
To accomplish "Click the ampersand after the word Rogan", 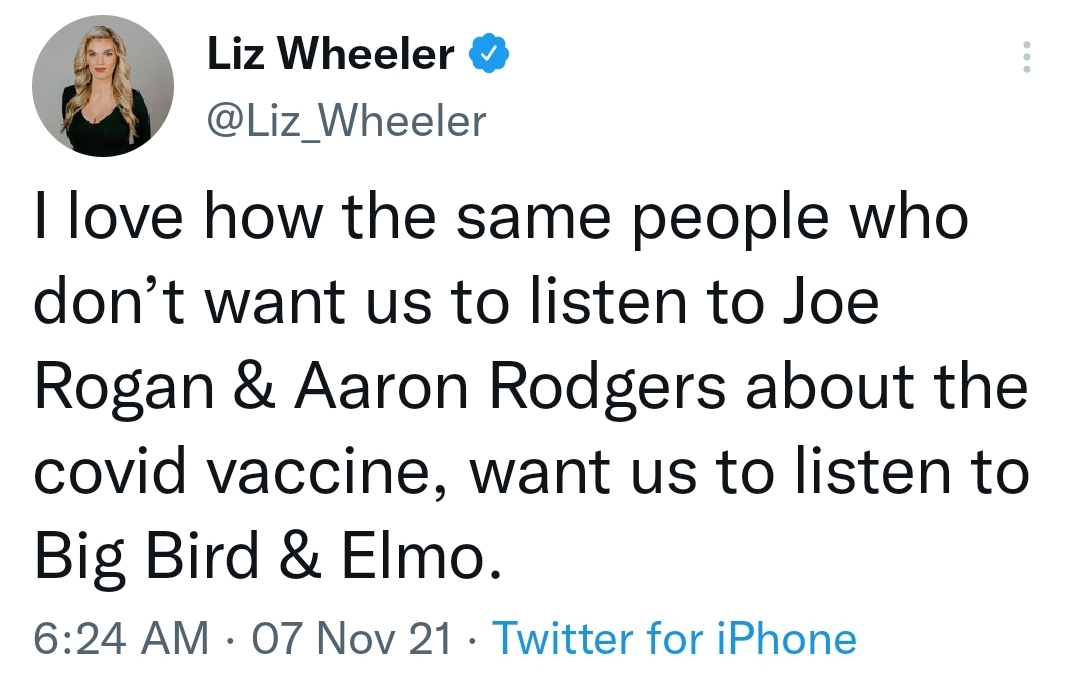I will [255, 386].
